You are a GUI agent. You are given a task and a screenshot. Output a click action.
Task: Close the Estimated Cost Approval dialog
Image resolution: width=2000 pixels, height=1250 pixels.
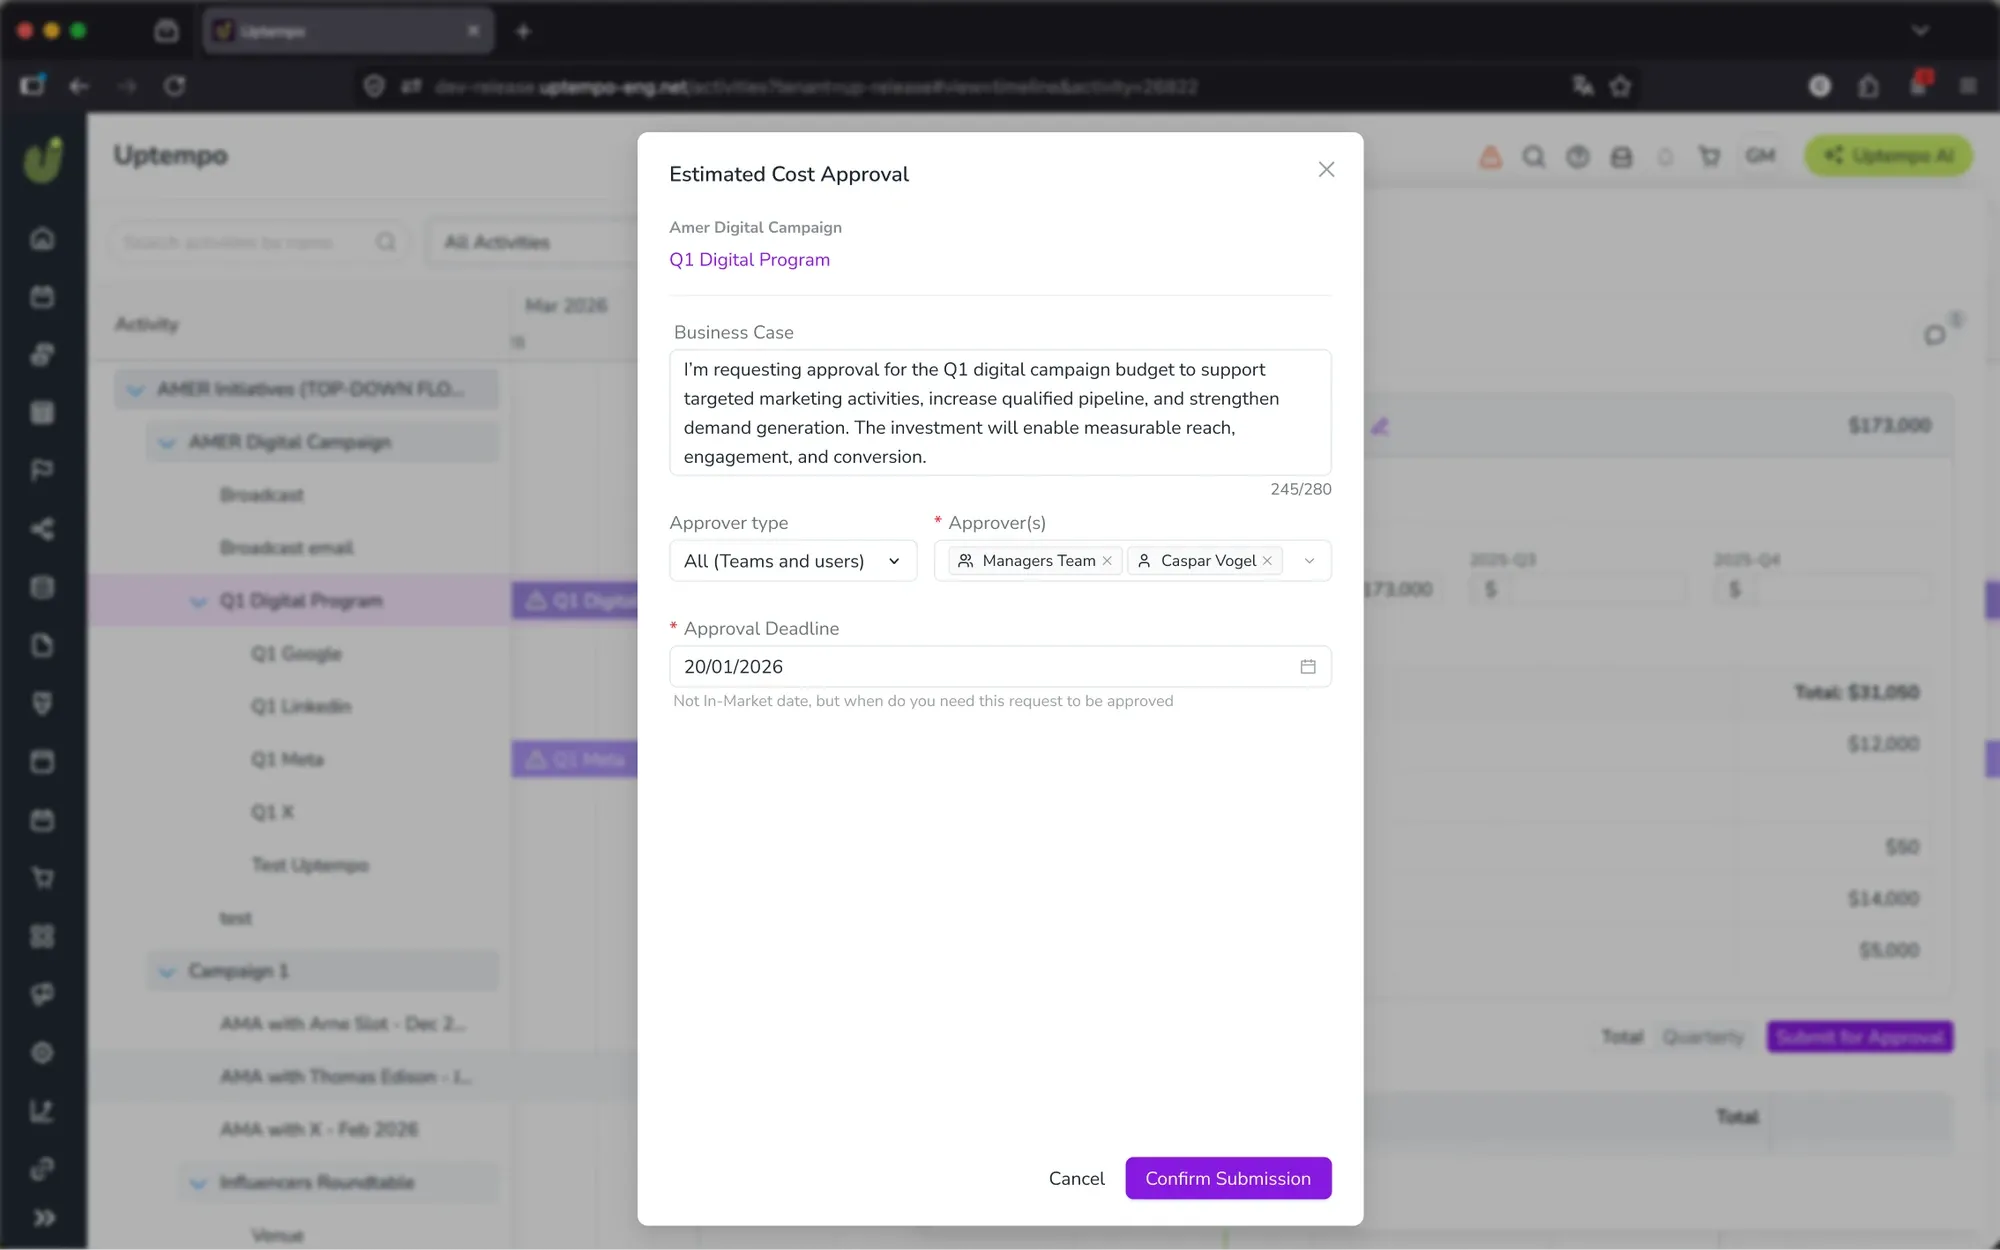coord(1326,170)
